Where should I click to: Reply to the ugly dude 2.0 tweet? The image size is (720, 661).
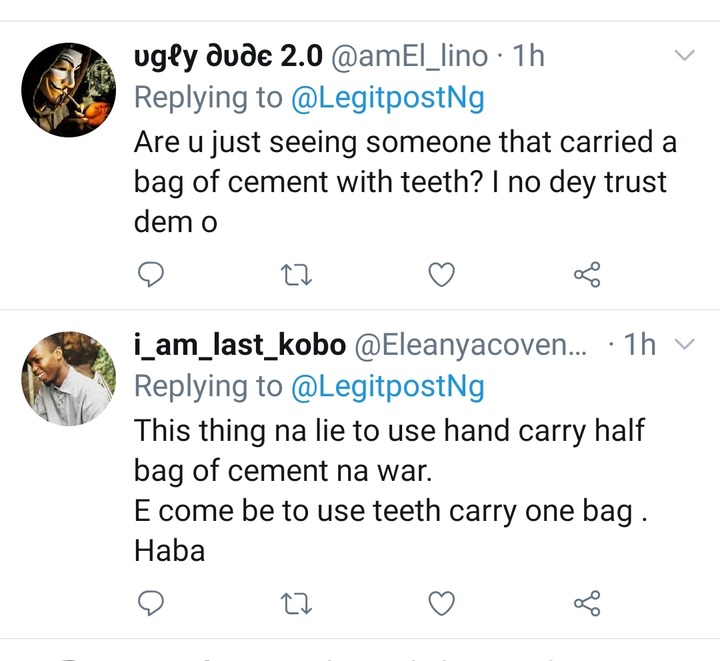pyautogui.click(x=151, y=274)
